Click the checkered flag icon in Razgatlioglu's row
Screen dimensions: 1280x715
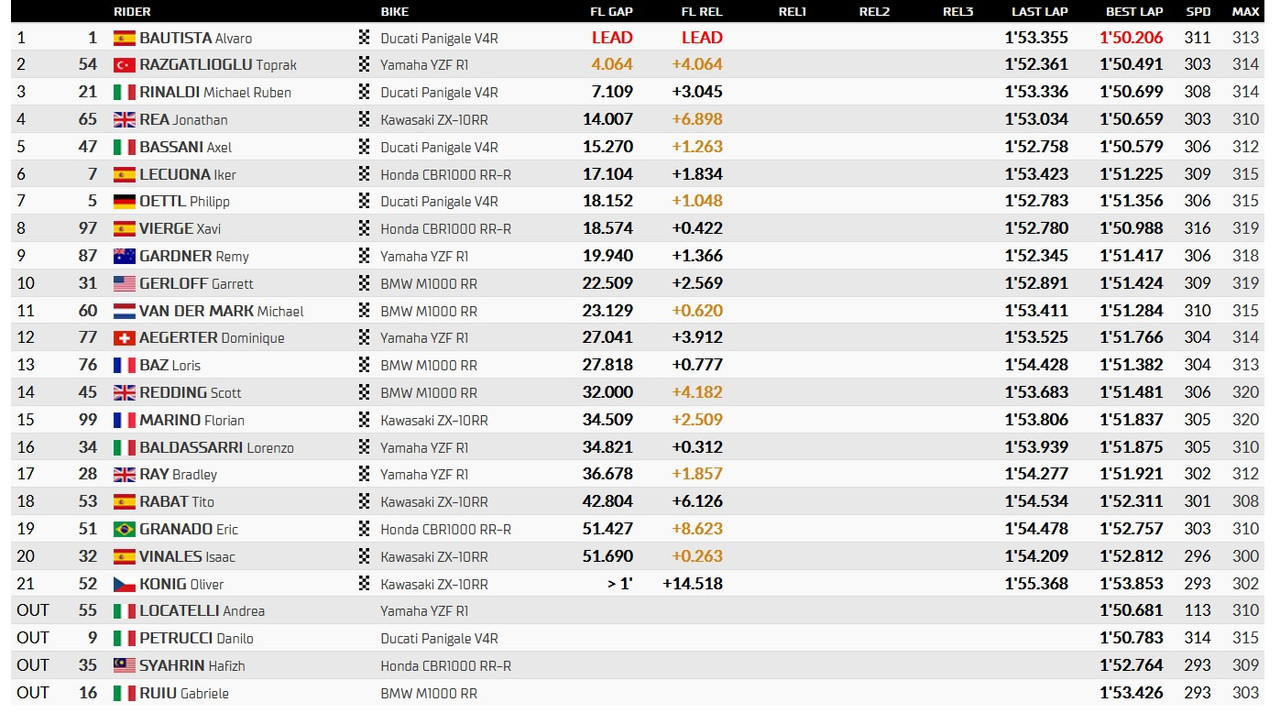(x=364, y=65)
